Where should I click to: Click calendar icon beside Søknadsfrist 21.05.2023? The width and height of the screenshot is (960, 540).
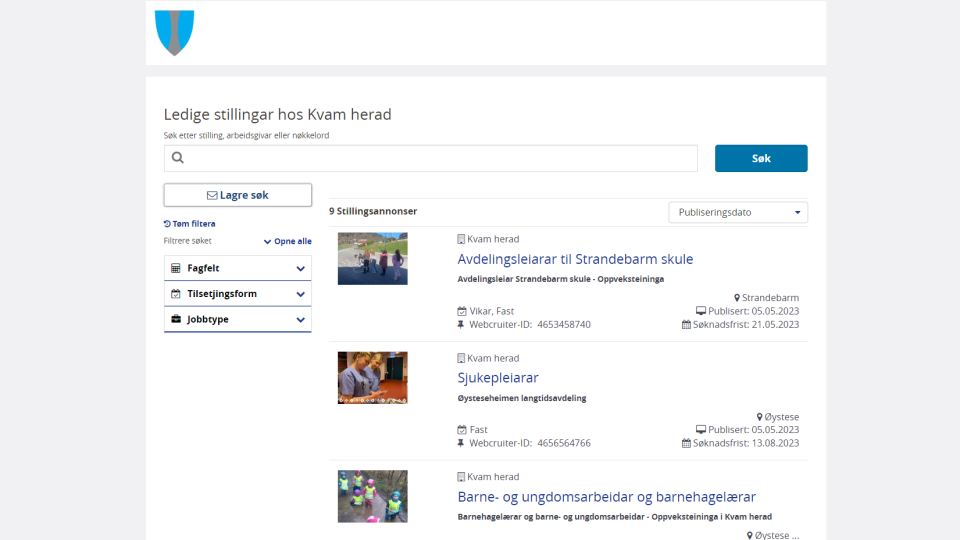(686, 324)
